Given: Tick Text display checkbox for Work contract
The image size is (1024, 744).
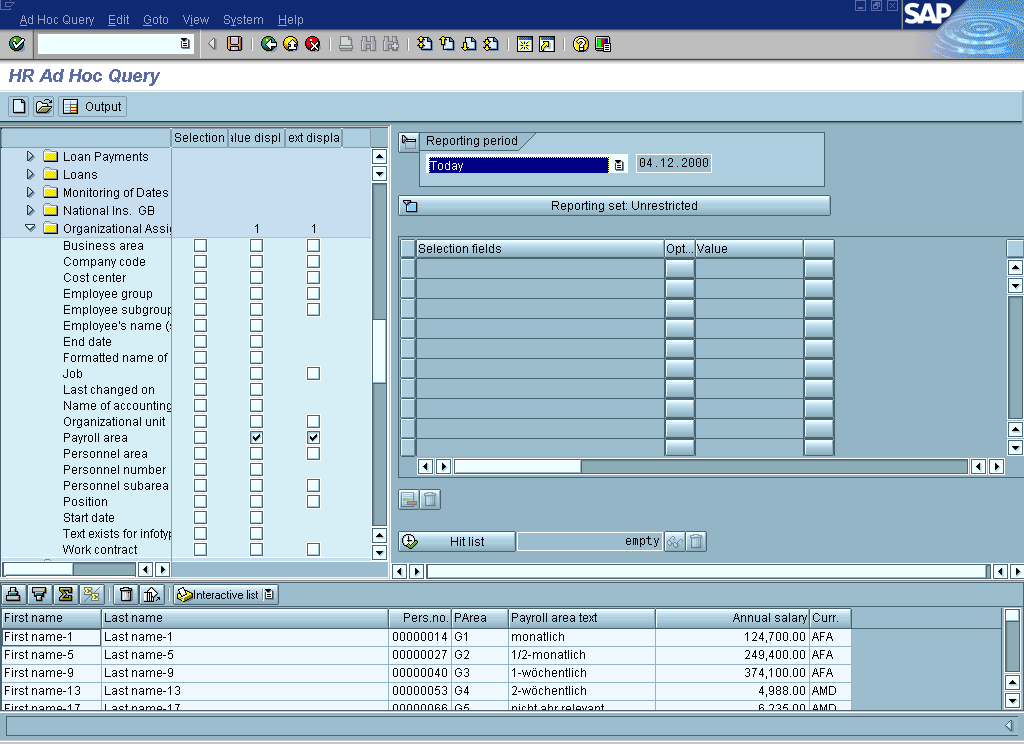Looking at the screenshot, I should (x=313, y=549).
